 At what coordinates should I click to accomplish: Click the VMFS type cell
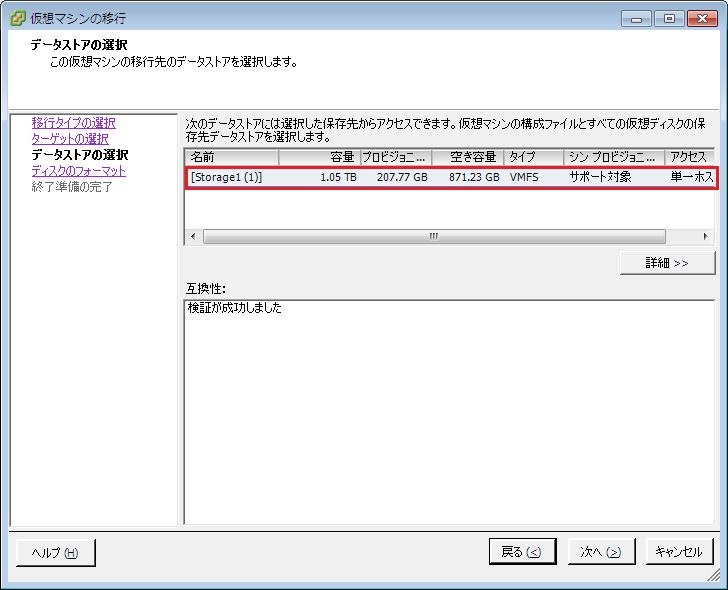pos(524,177)
